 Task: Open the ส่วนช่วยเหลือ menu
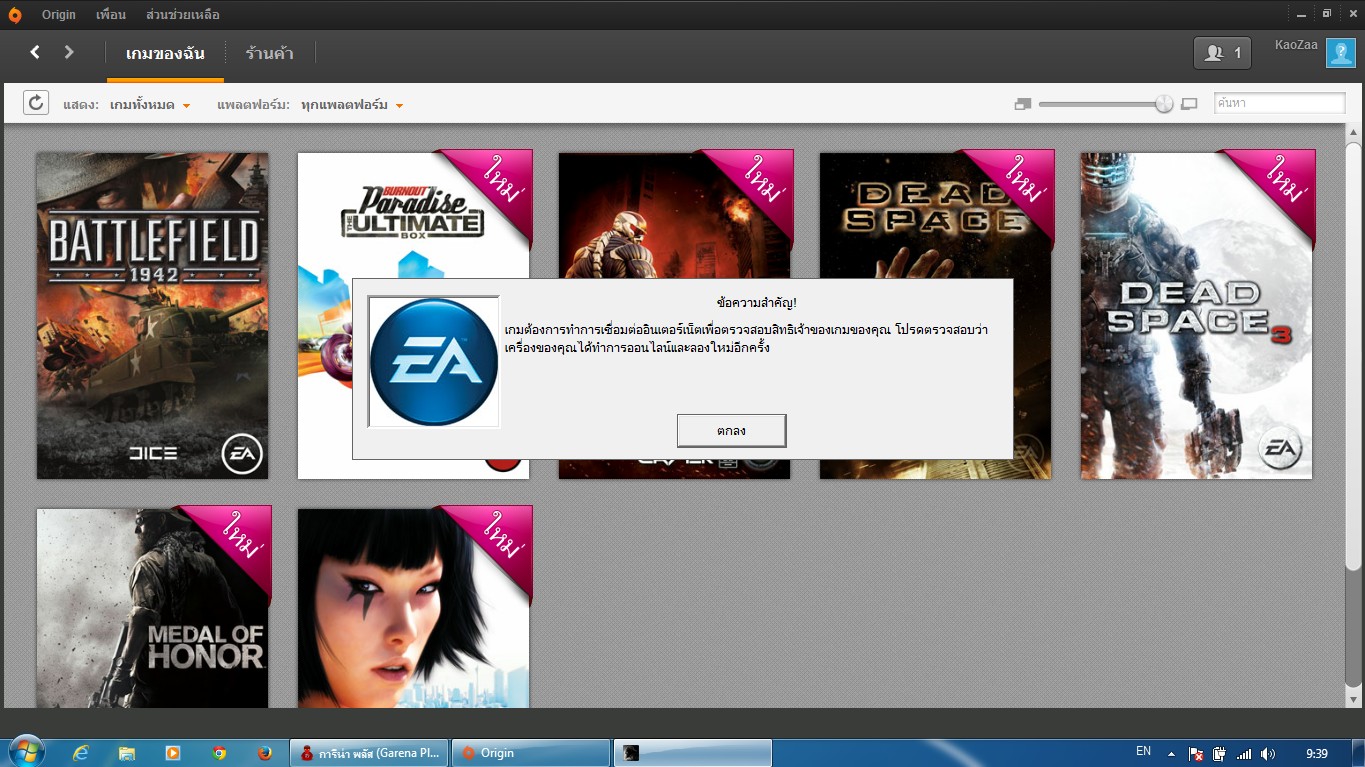[182, 15]
